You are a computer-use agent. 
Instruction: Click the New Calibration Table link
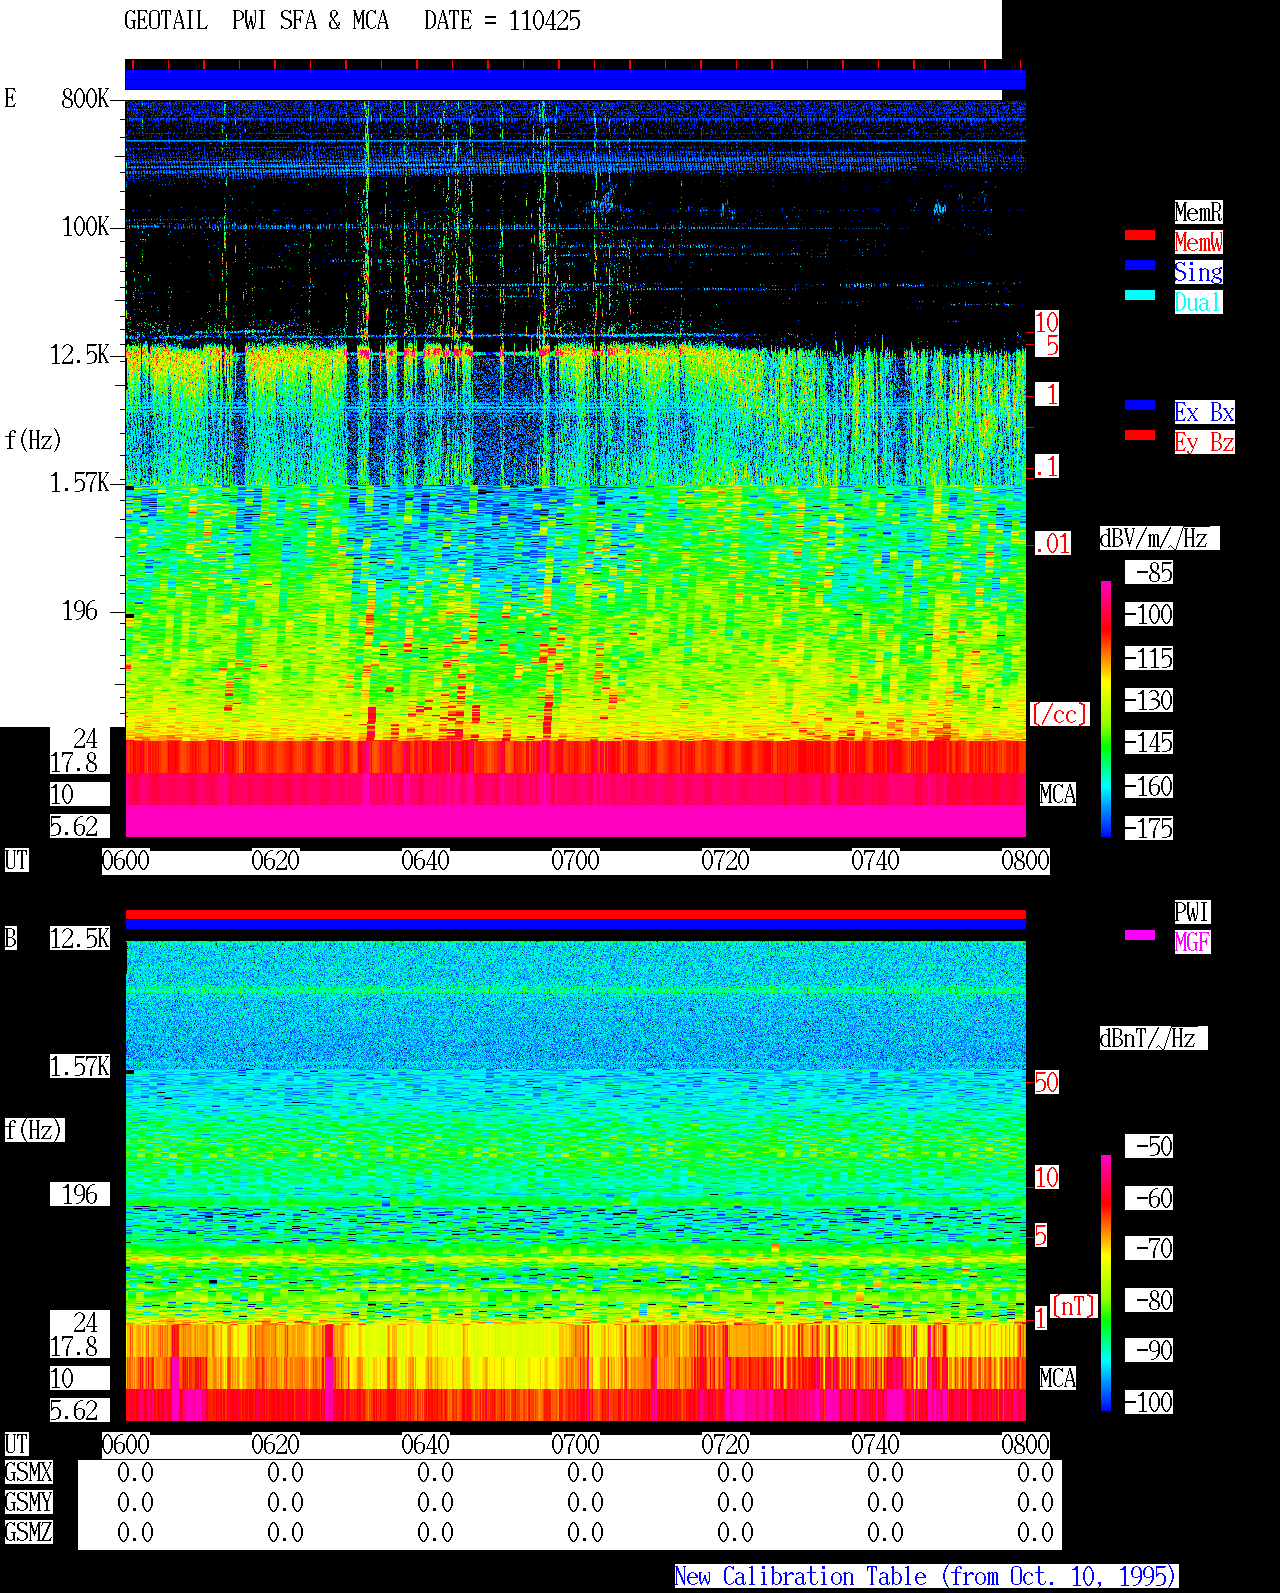click(926, 1577)
